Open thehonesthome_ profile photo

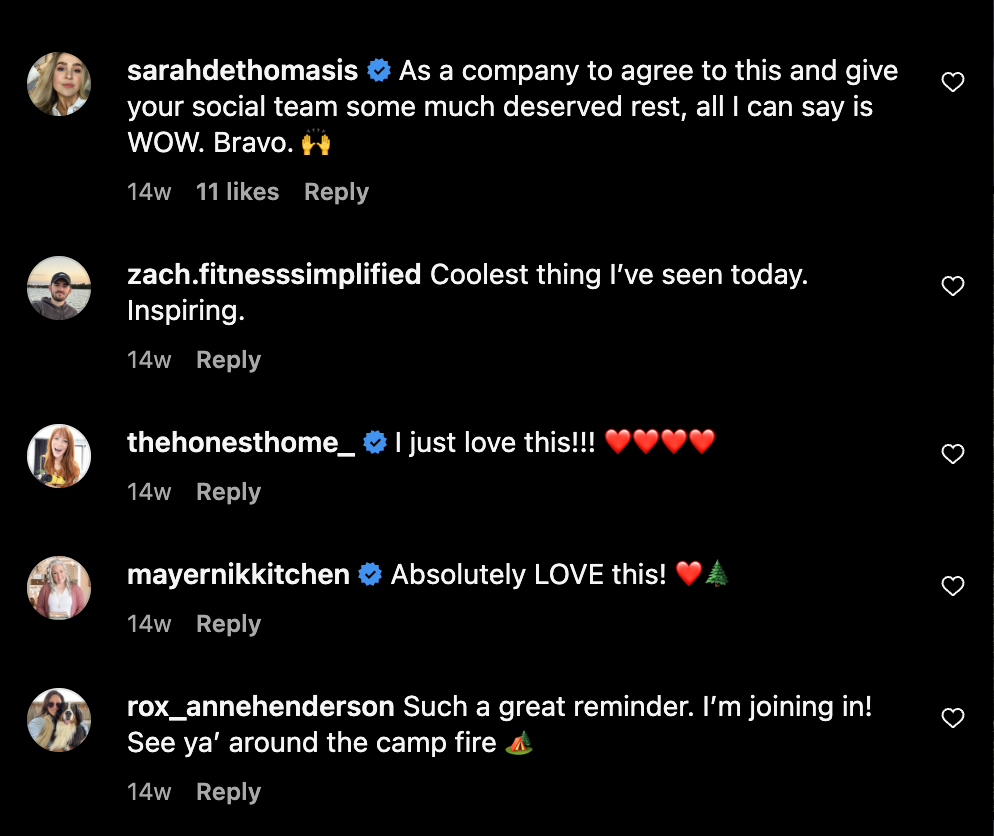pyautogui.click(x=59, y=456)
